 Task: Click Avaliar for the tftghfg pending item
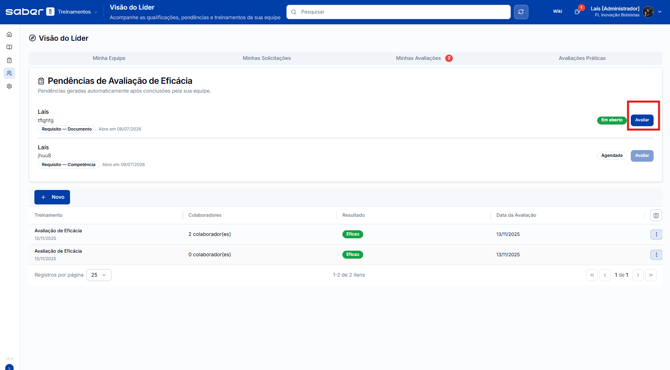point(642,120)
